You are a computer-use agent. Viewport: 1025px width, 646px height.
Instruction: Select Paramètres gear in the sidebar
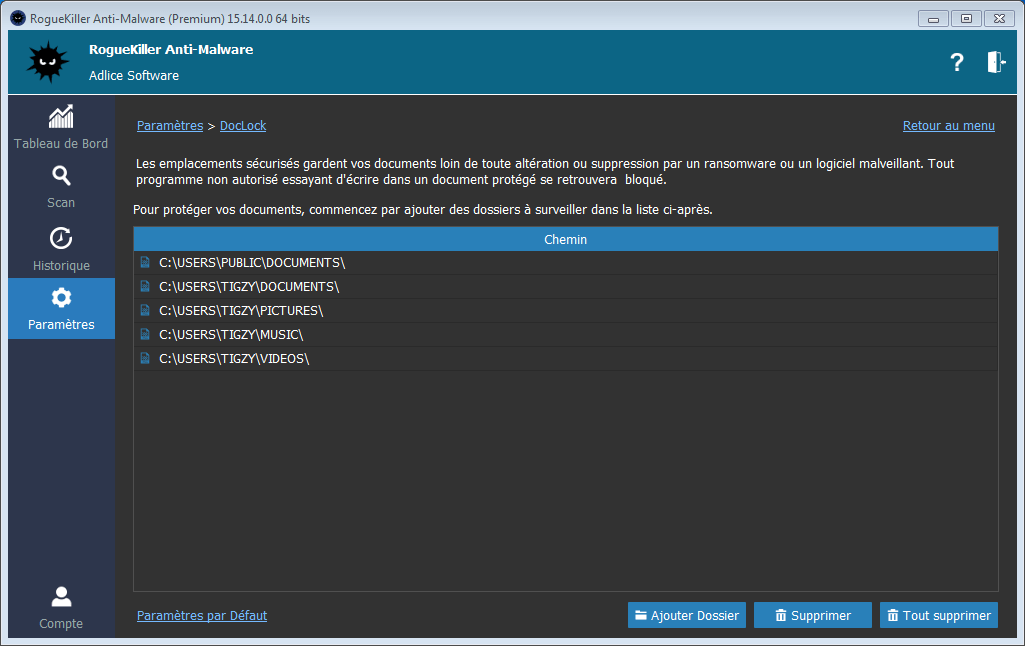coord(61,309)
